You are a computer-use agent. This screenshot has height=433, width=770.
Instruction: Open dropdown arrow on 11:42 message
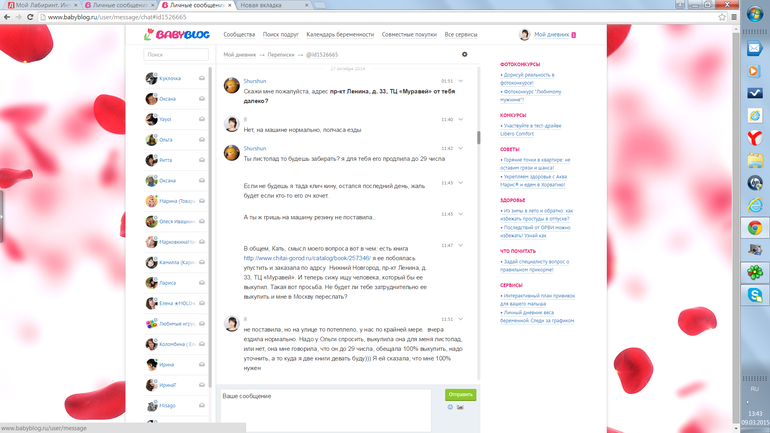click(x=464, y=148)
